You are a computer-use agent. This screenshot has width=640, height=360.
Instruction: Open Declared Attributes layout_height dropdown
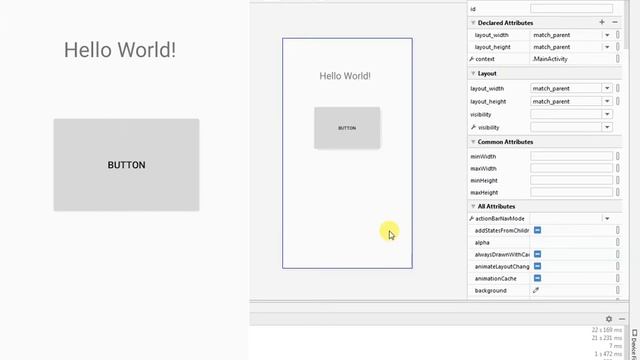click(x=607, y=47)
